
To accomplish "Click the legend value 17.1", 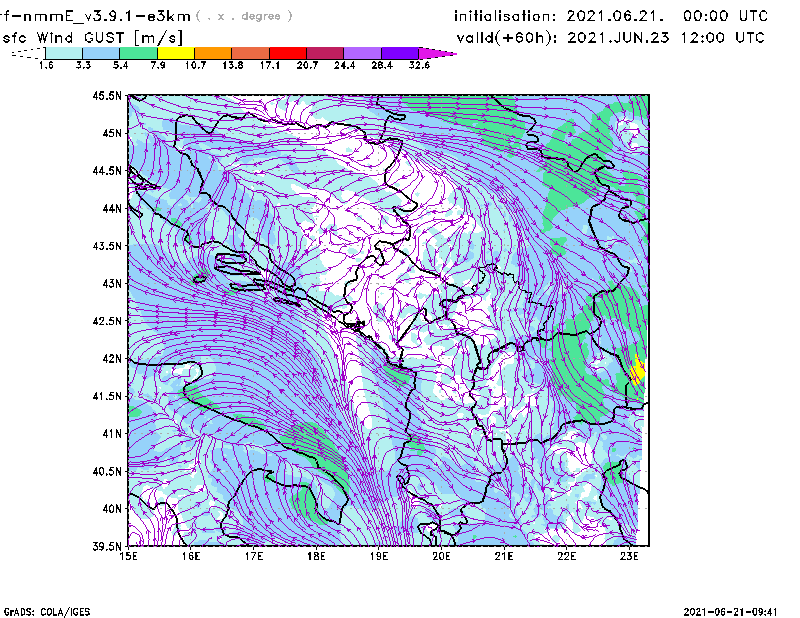I will coord(270,65).
